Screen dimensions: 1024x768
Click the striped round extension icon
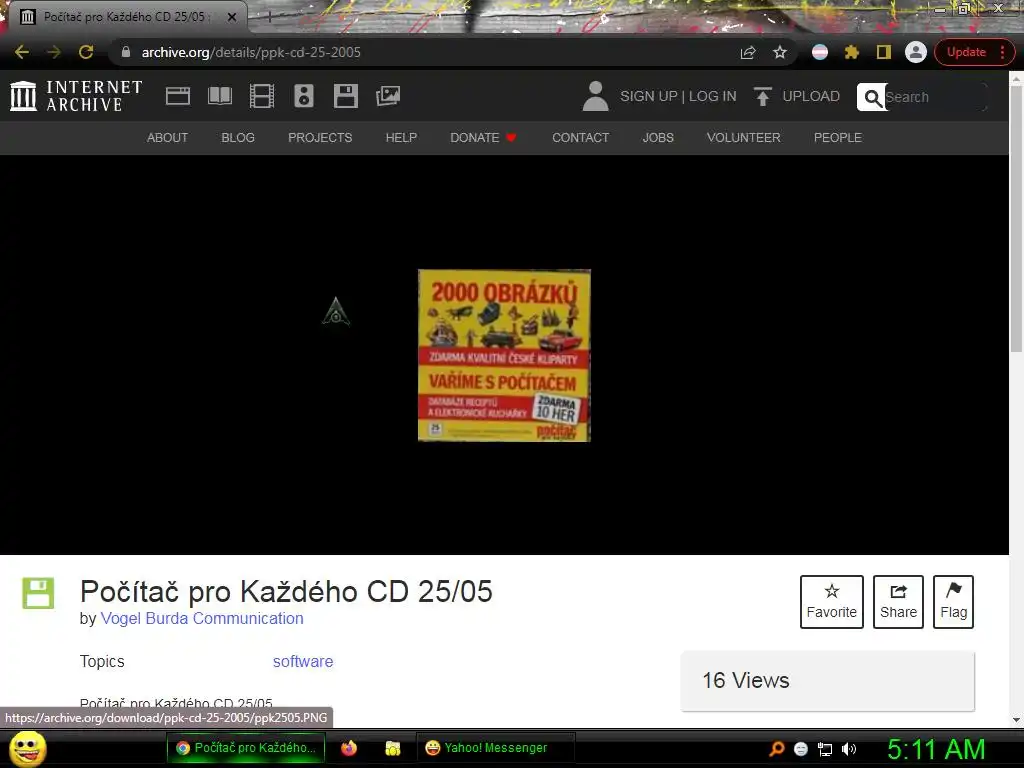pos(820,52)
